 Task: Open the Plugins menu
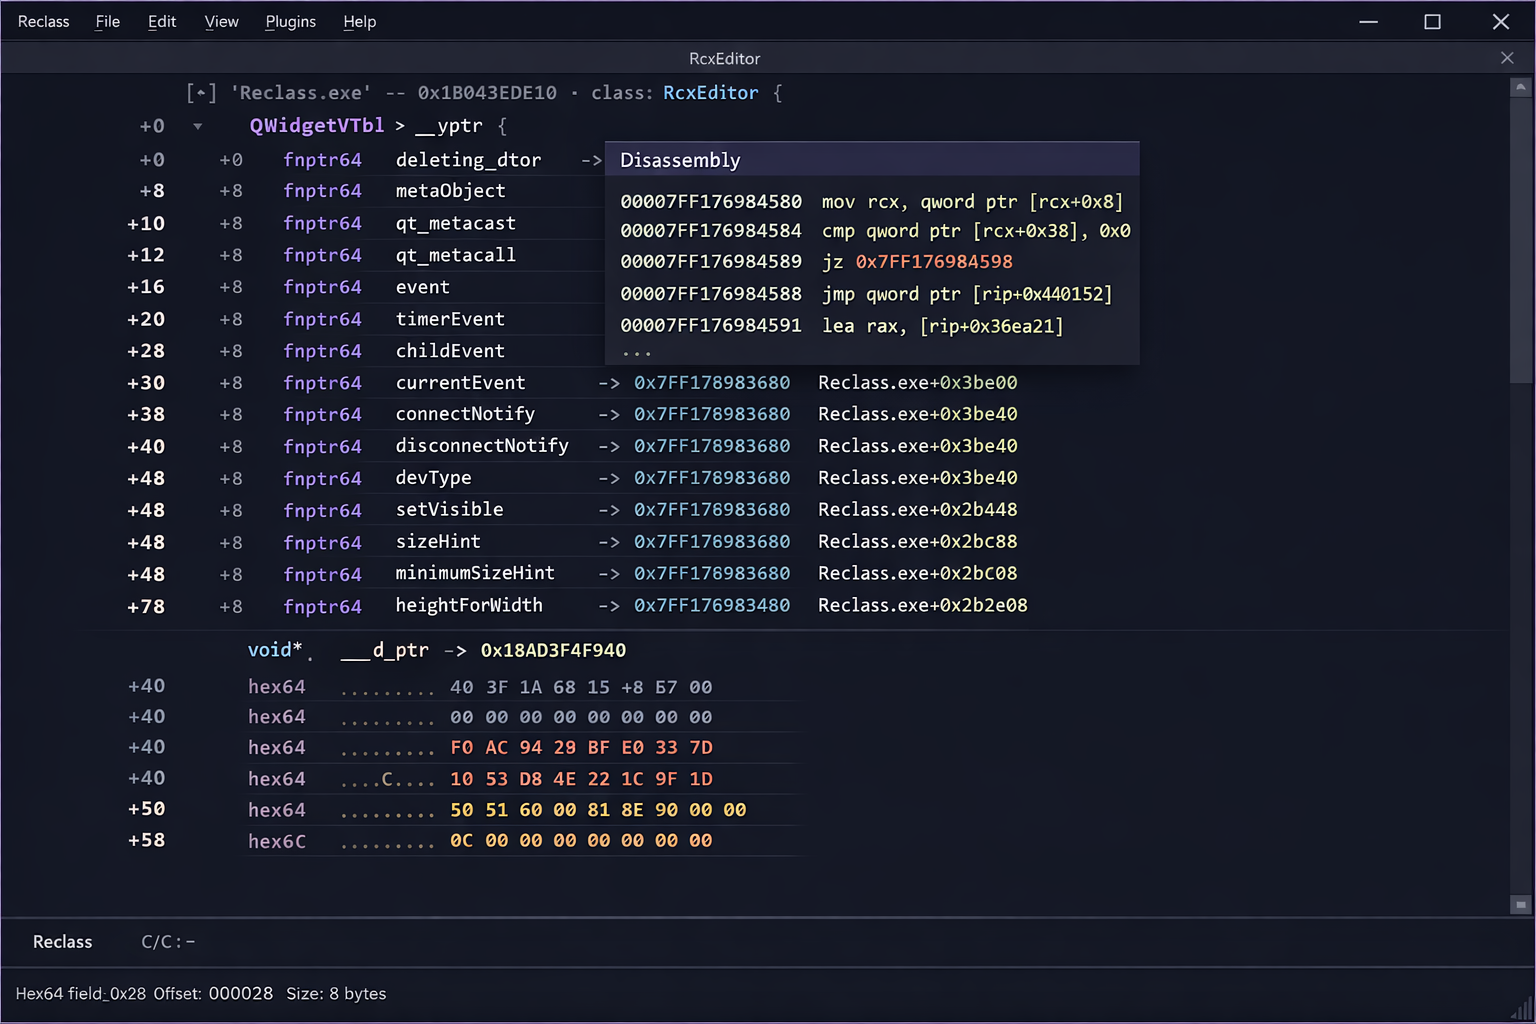(x=290, y=21)
